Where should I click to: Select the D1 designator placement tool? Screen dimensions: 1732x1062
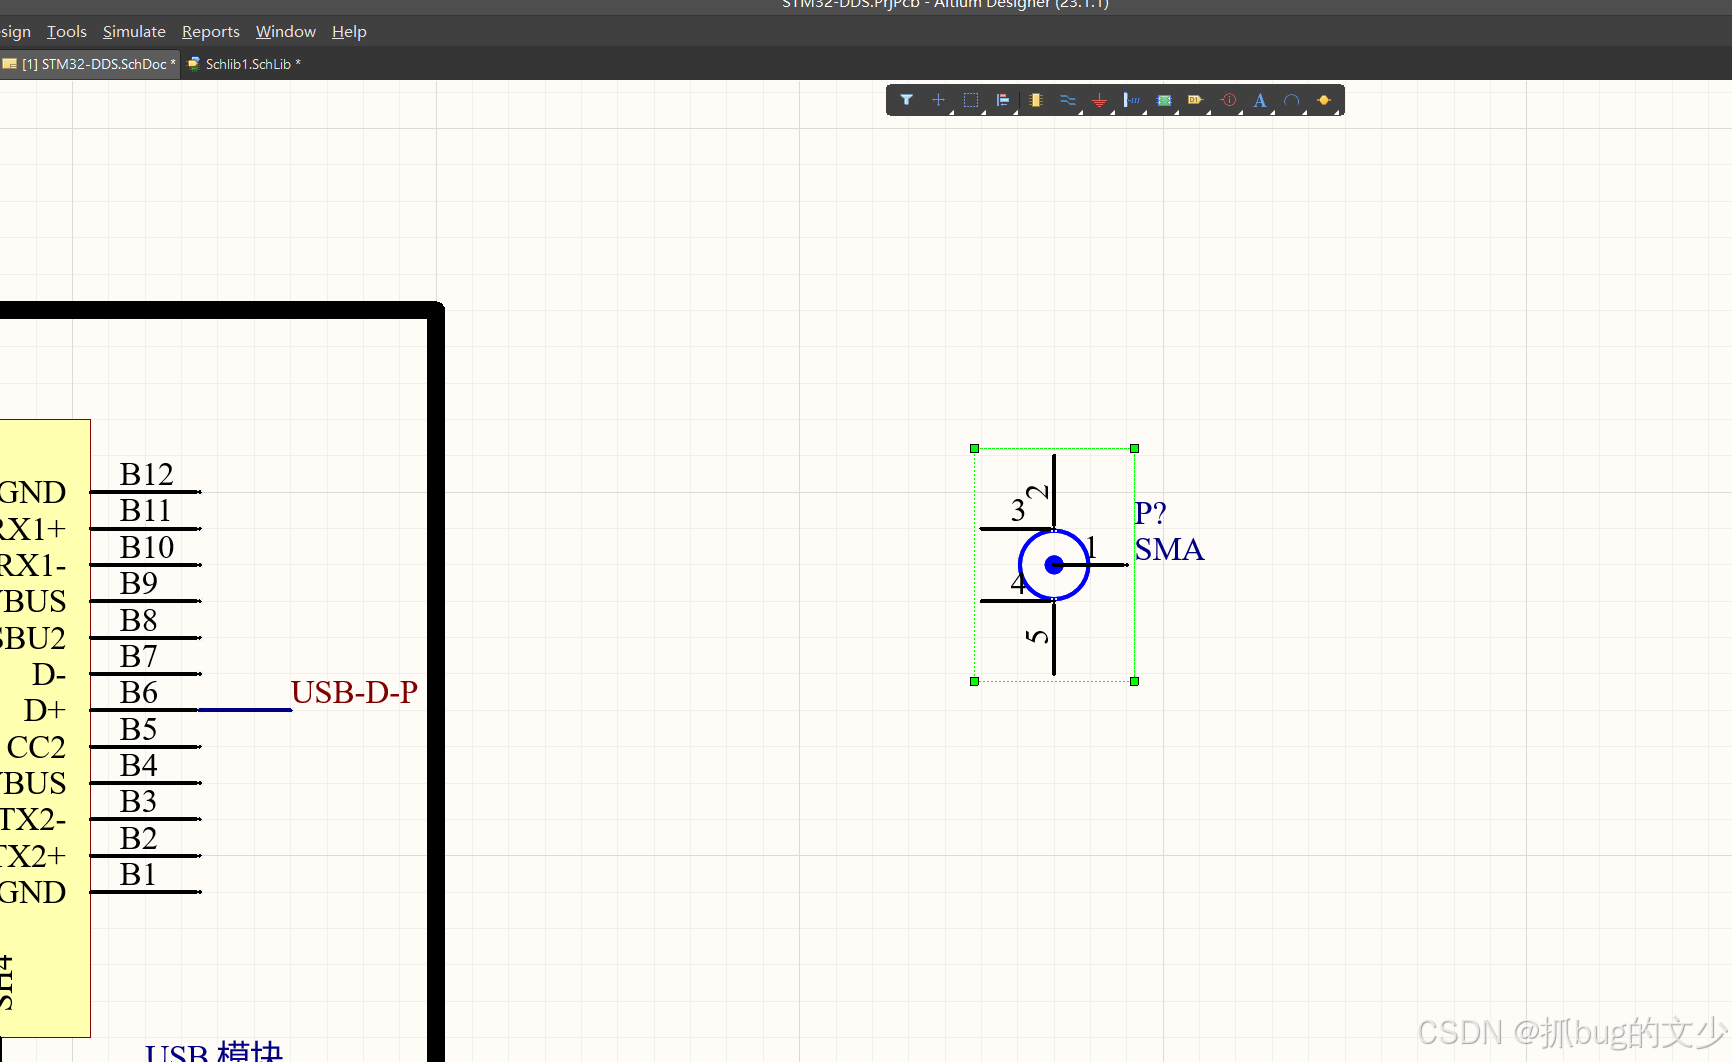[1195, 100]
